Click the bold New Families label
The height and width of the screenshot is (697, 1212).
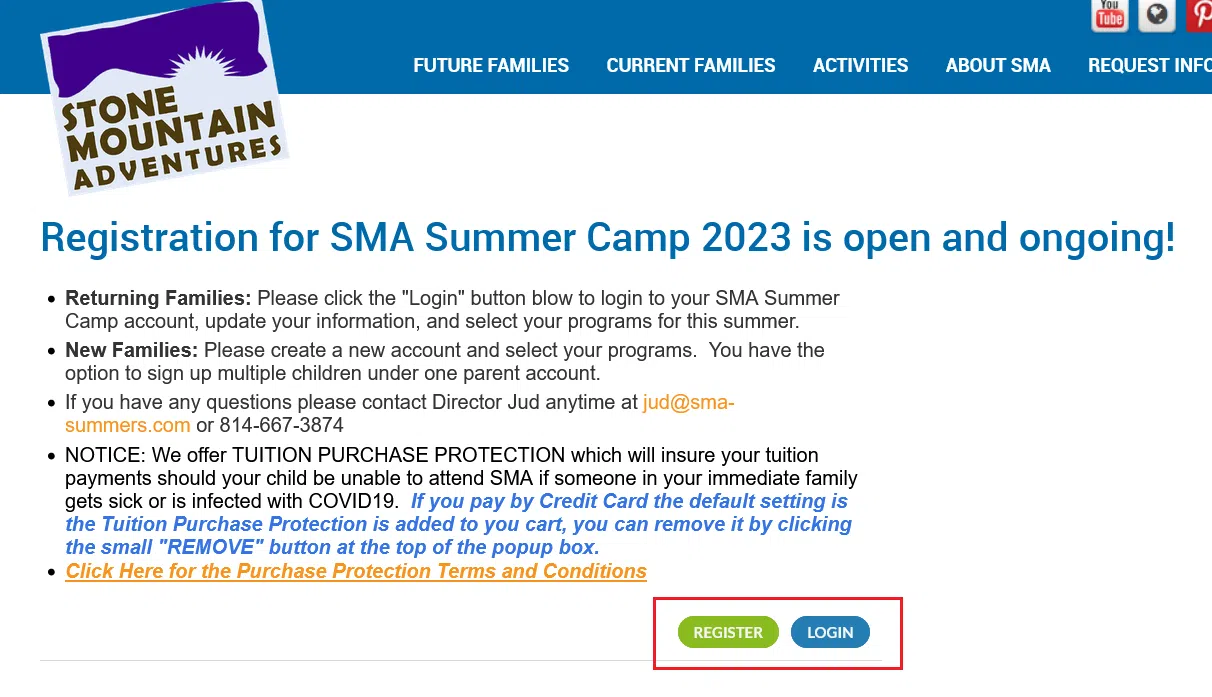[132, 350]
